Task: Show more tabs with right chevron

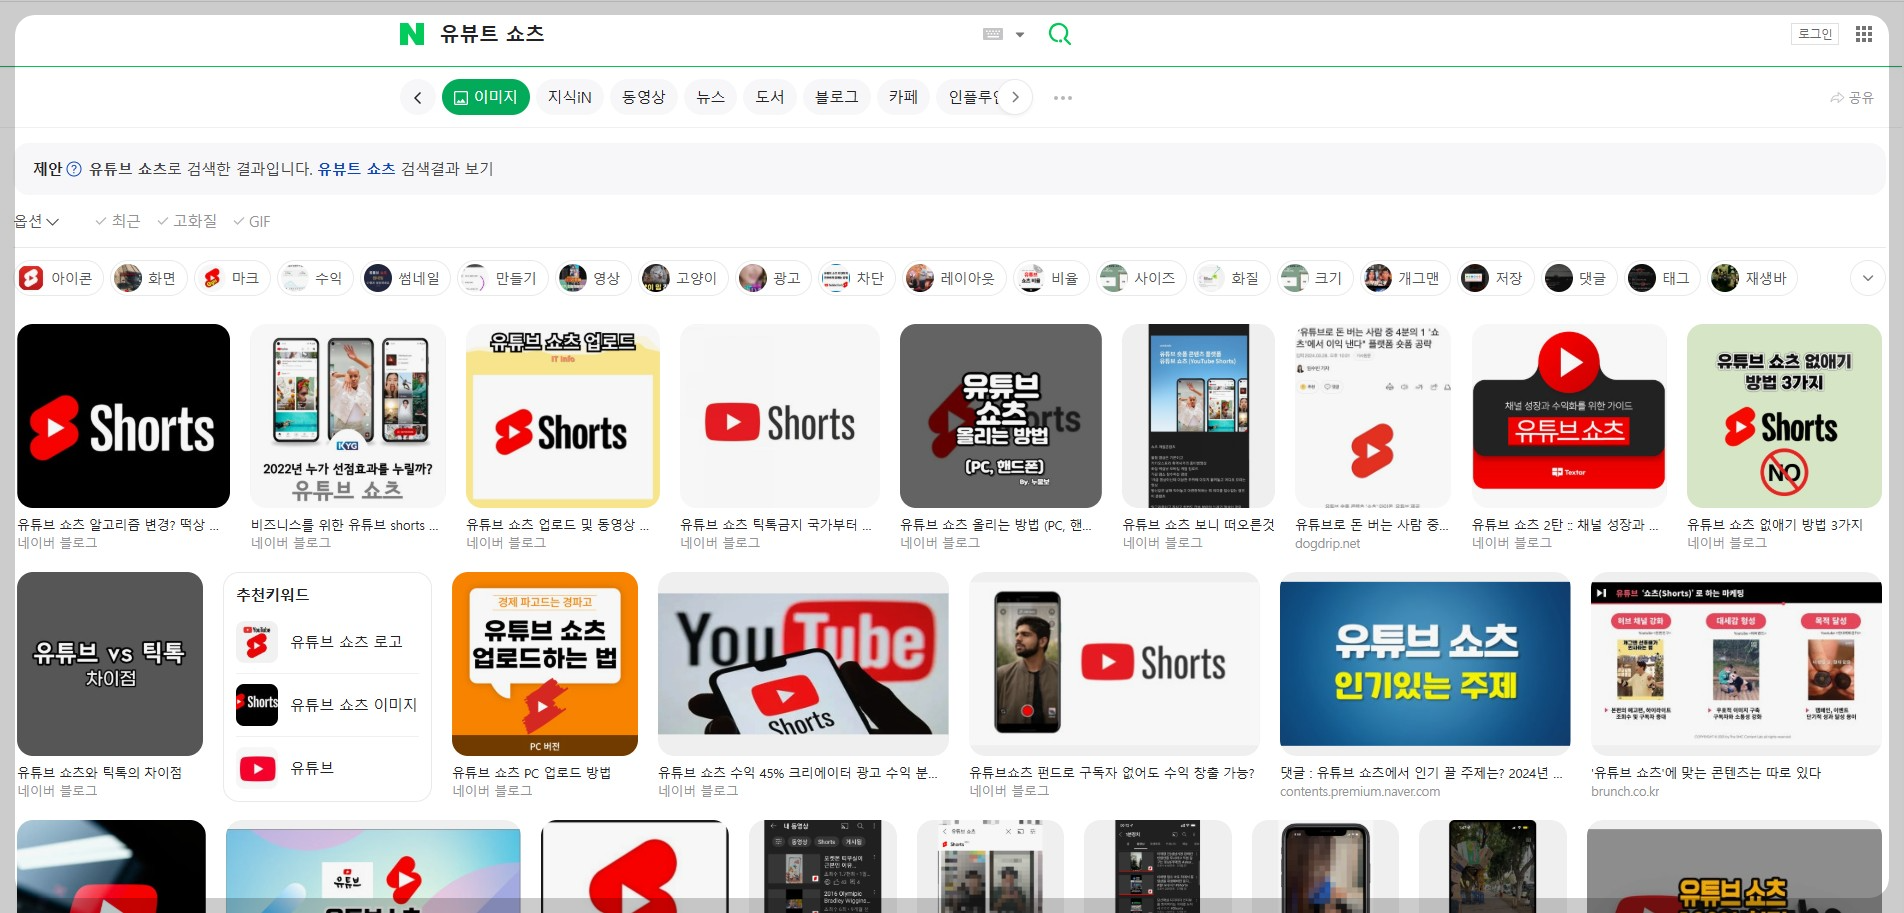Action: 1015,97
